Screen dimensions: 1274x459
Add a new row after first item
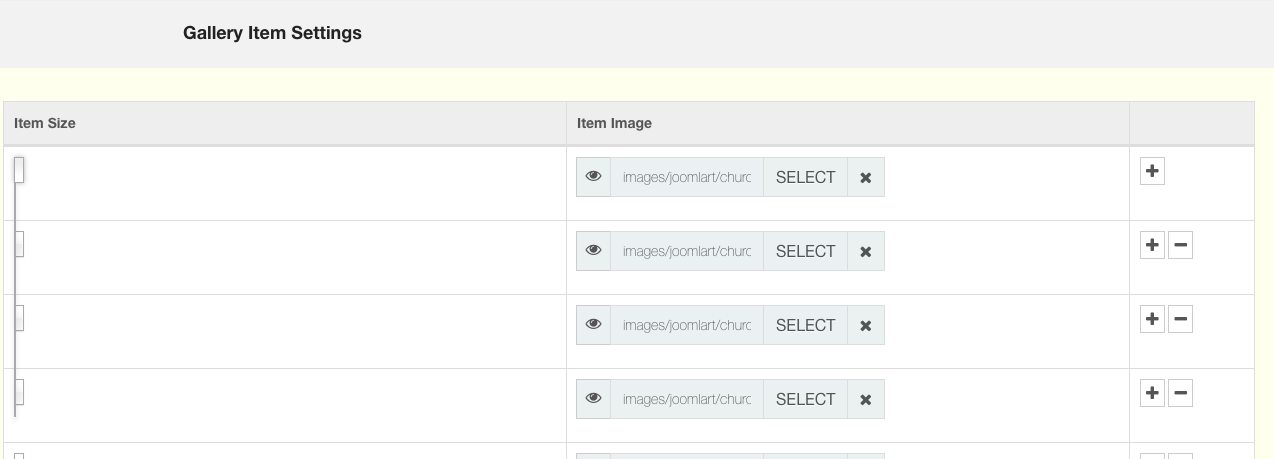pyautogui.click(x=1152, y=171)
